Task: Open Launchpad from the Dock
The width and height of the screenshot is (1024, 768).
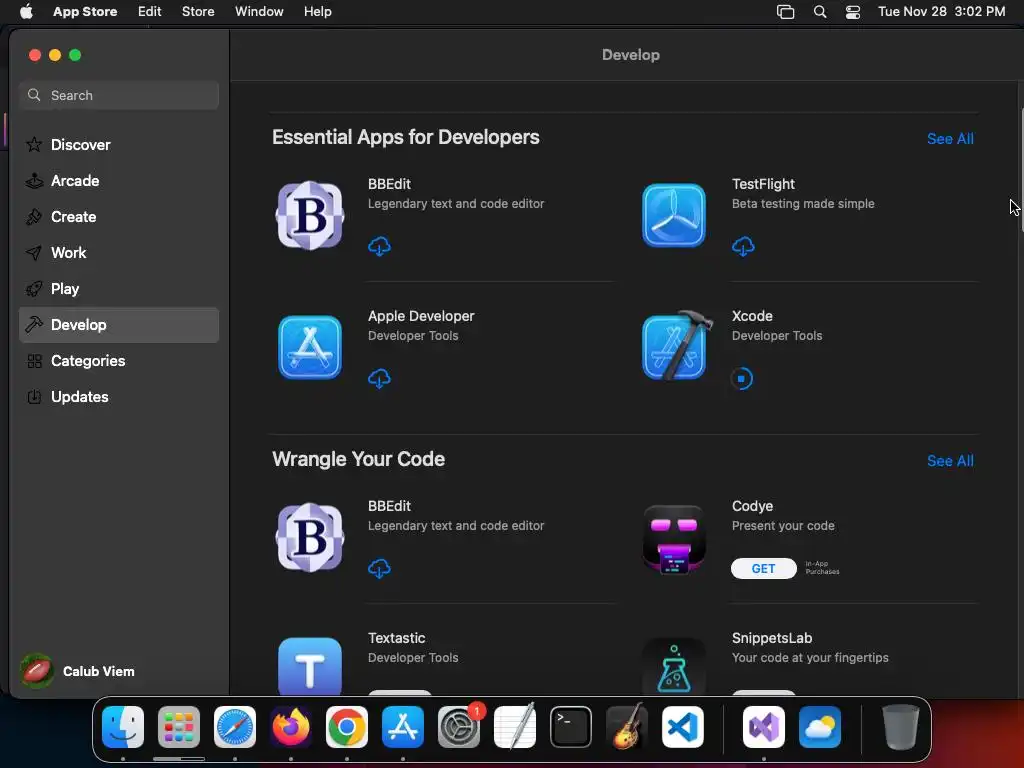Action: pyautogui.click(x=178, y=727)
